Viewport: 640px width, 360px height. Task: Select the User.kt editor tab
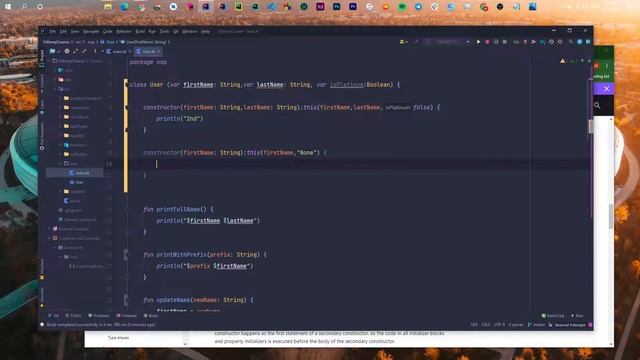(148, 51)
